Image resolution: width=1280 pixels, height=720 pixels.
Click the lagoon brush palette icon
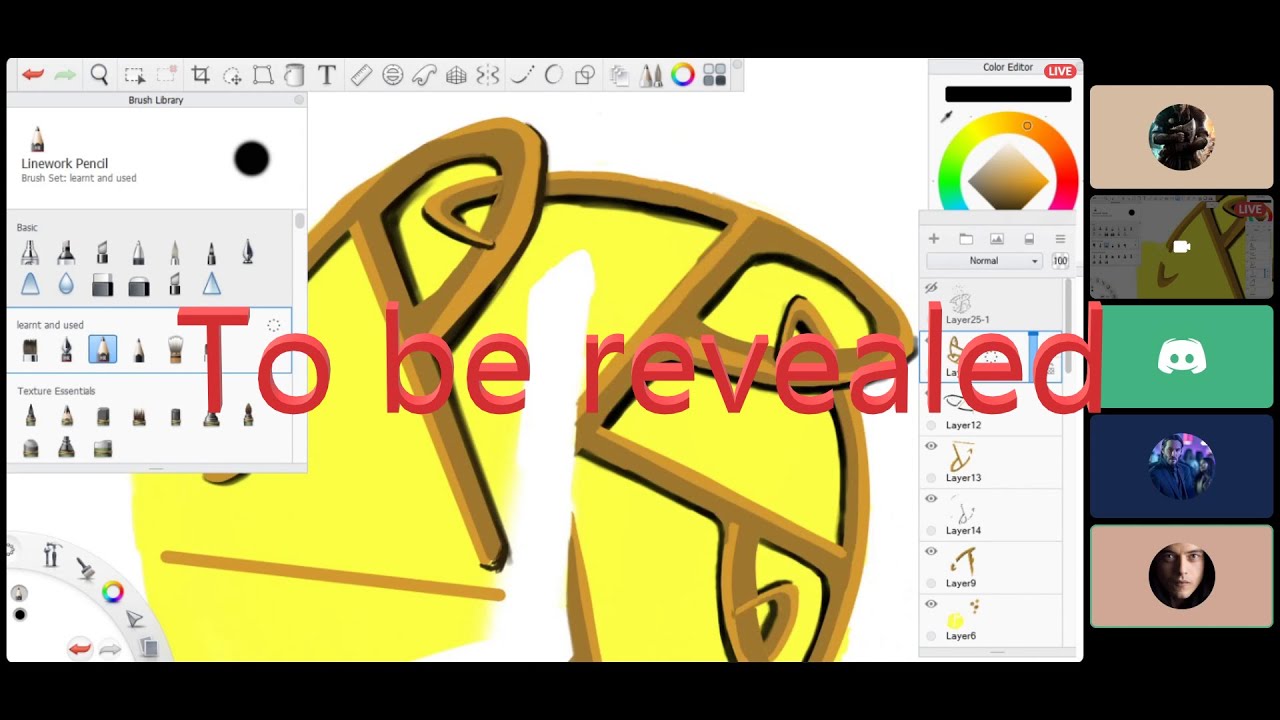coord(86,569)
